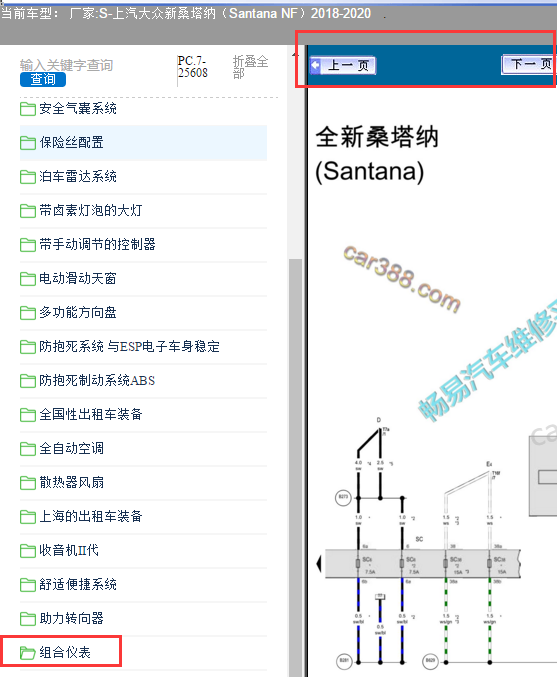
Task: Select the 助力转向器 entry text
Action: click(71, 618)
